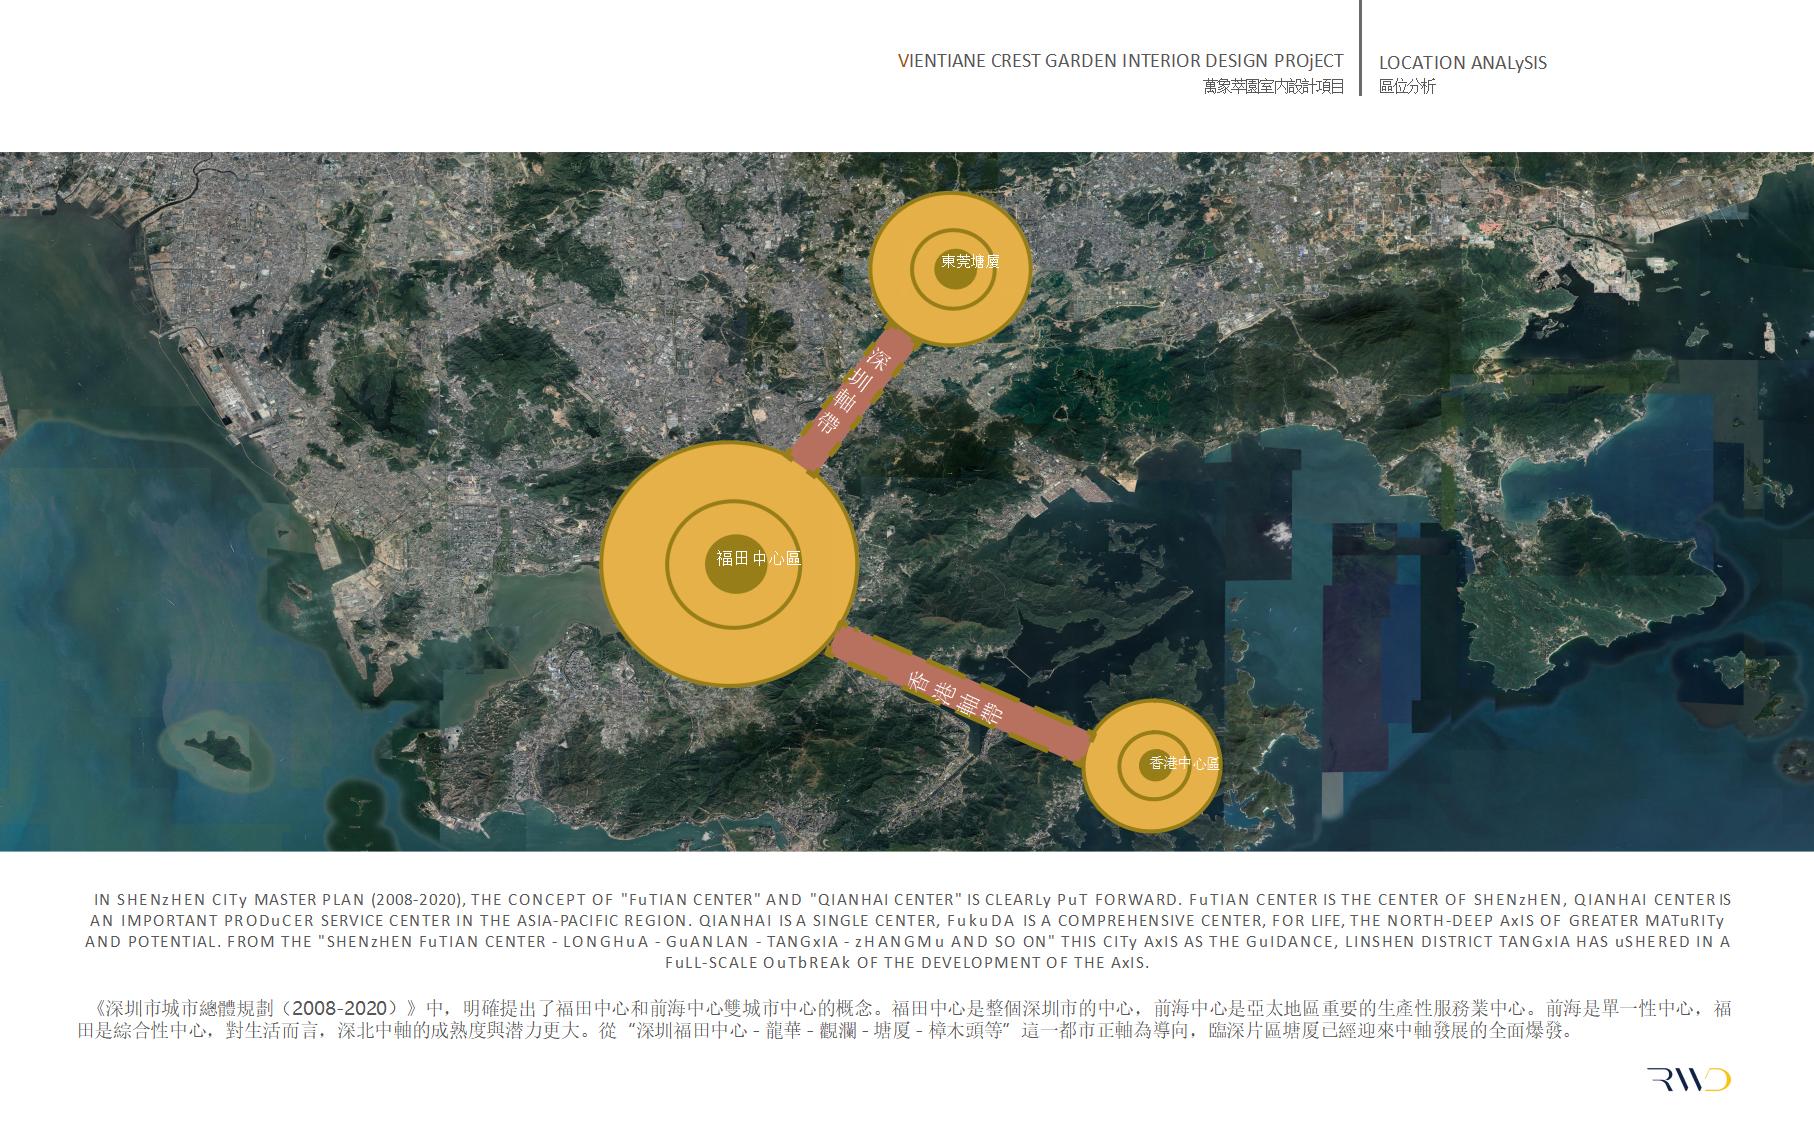Click the '萬象萃園室內設計項目' subtitle
The image size is (1814, 1122).
pyautogui.click(x=1273, y=87)
